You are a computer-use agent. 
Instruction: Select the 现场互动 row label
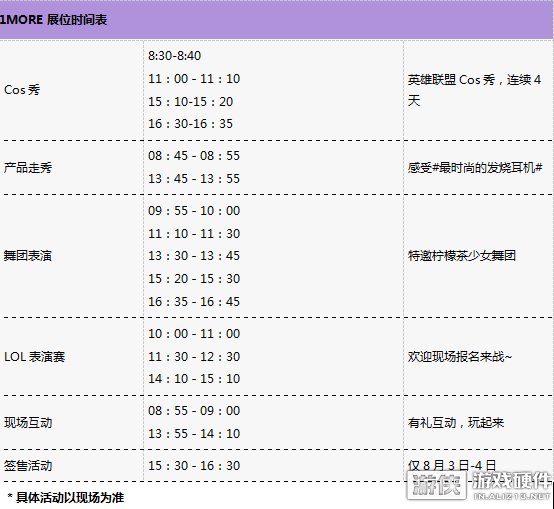[x=28, y=422]
